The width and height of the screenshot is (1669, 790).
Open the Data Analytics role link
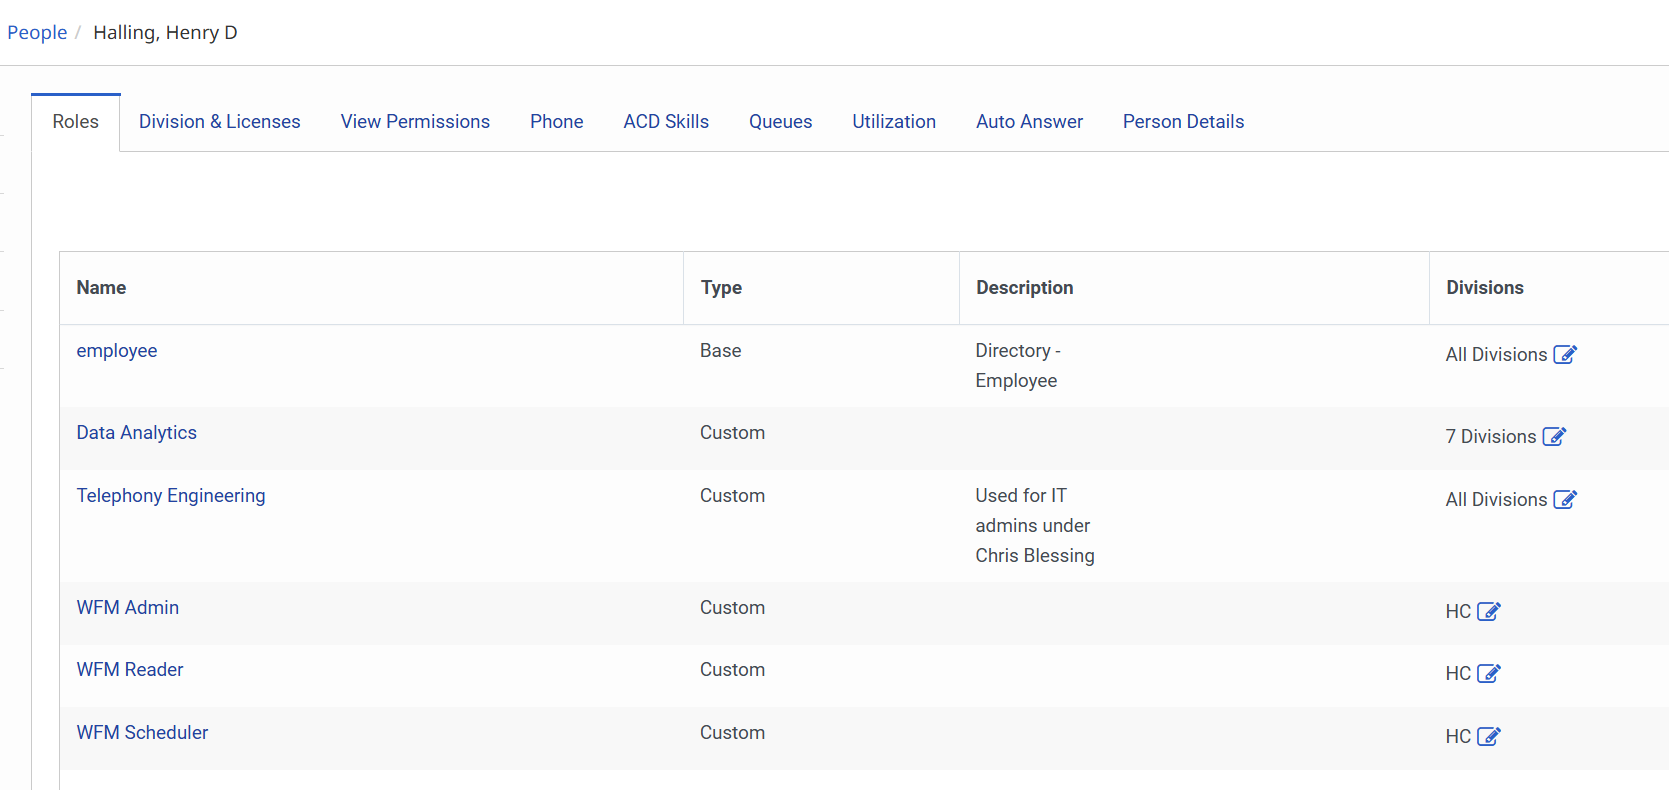137,433
